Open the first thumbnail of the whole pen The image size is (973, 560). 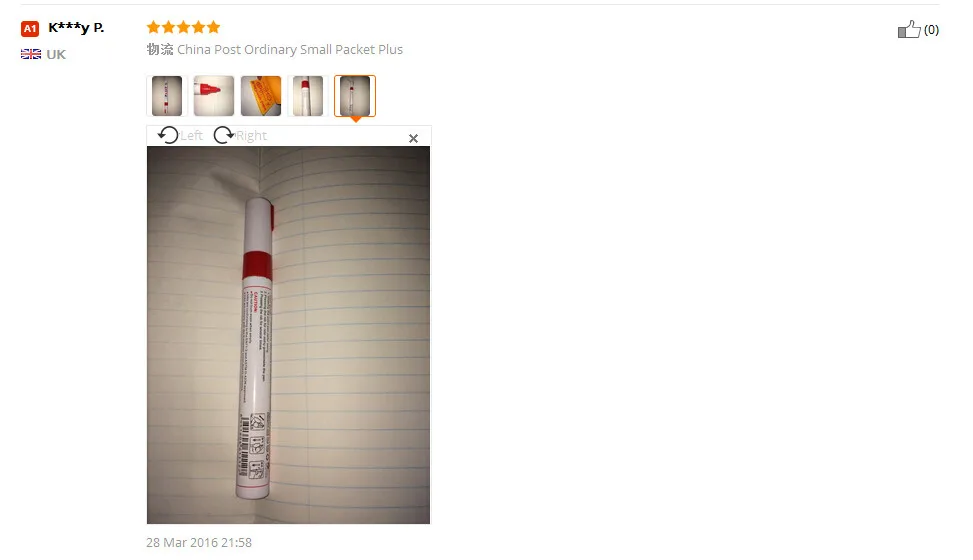click(x=167, y=96)
